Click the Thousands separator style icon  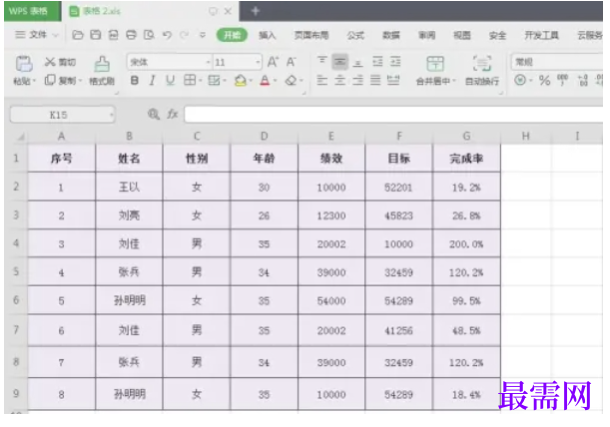[x=563, y=80]
